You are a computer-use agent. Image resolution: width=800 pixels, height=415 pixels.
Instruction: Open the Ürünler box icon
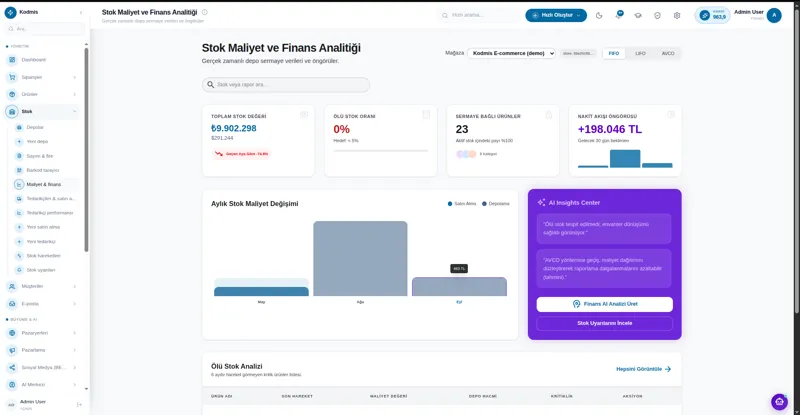tap(12, 94)
